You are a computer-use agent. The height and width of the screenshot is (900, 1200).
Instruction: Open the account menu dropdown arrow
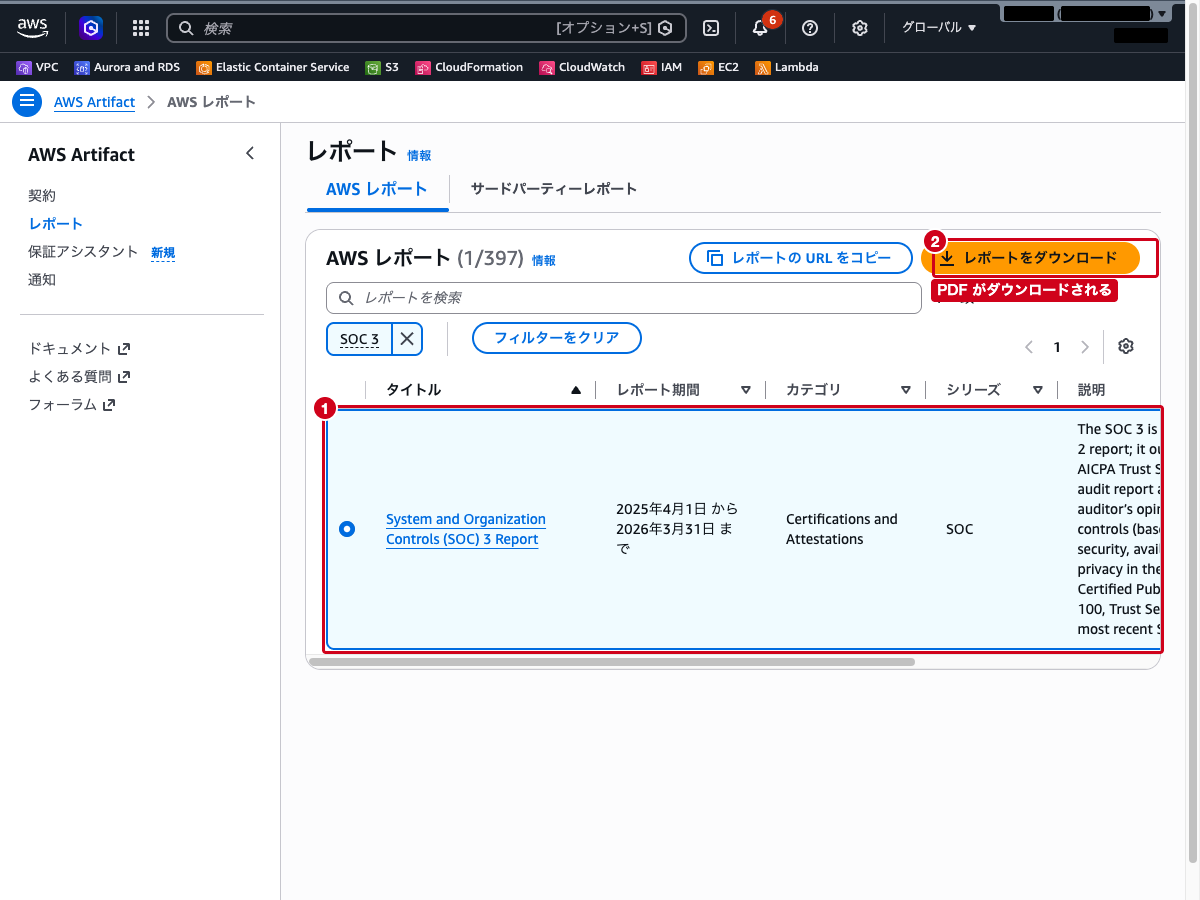[x=1161, y=14]
